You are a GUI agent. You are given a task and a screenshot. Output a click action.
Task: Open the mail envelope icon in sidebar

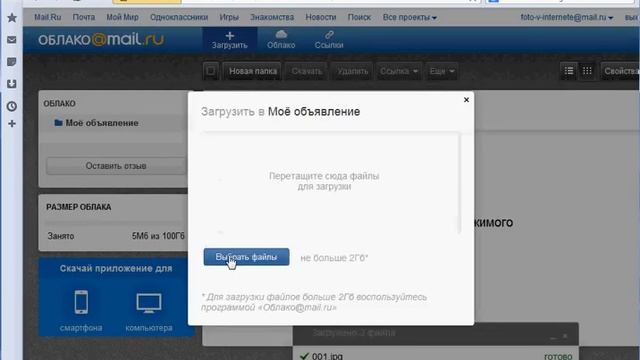tap(12, 40)
